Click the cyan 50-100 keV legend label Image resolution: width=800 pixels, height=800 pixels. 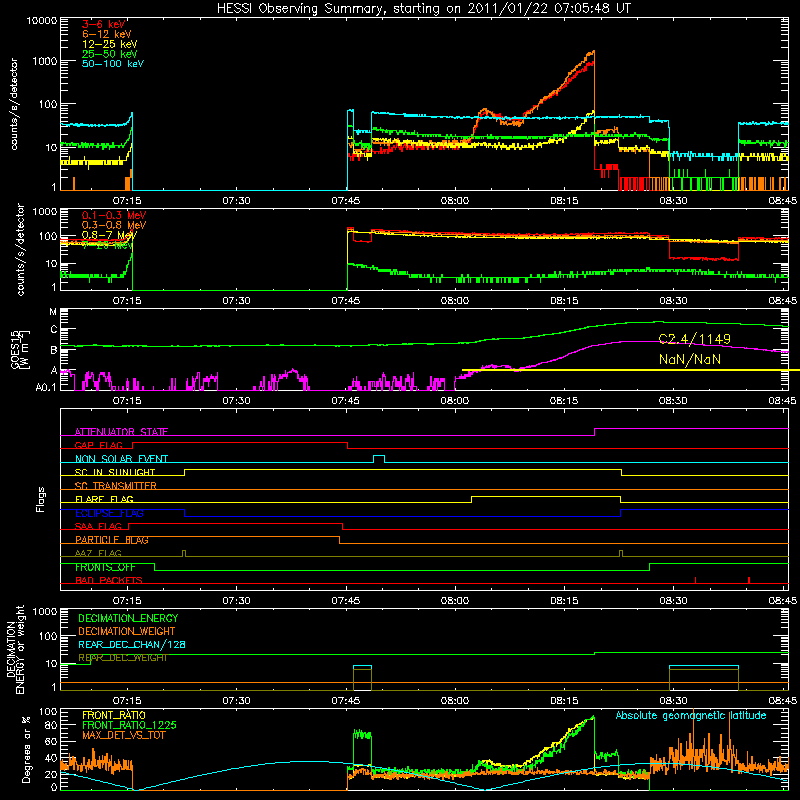click(x=113, y=64)
